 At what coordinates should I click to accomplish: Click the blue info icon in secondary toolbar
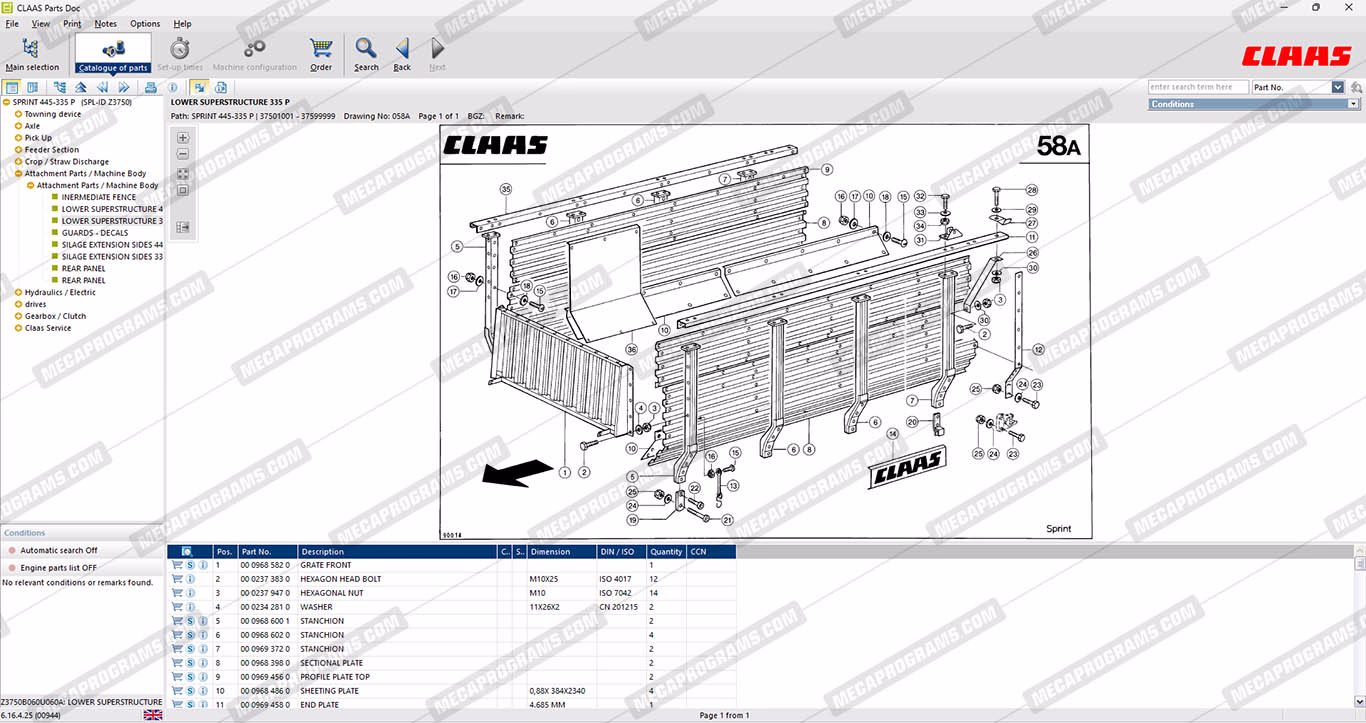173,88
